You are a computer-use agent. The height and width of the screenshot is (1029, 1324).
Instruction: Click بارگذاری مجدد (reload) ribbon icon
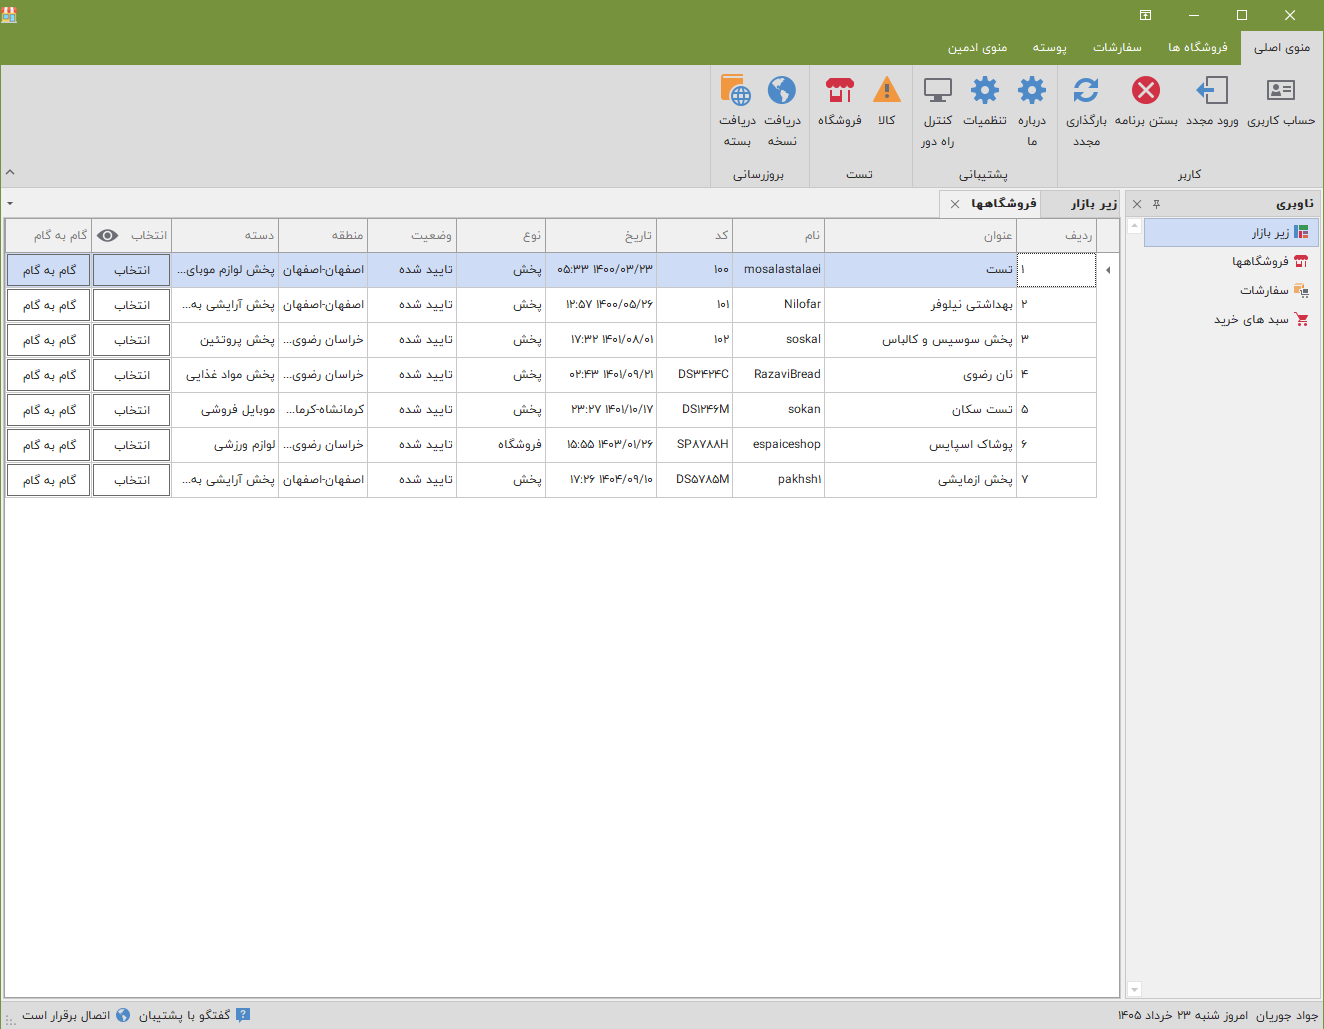(1086, 91)
